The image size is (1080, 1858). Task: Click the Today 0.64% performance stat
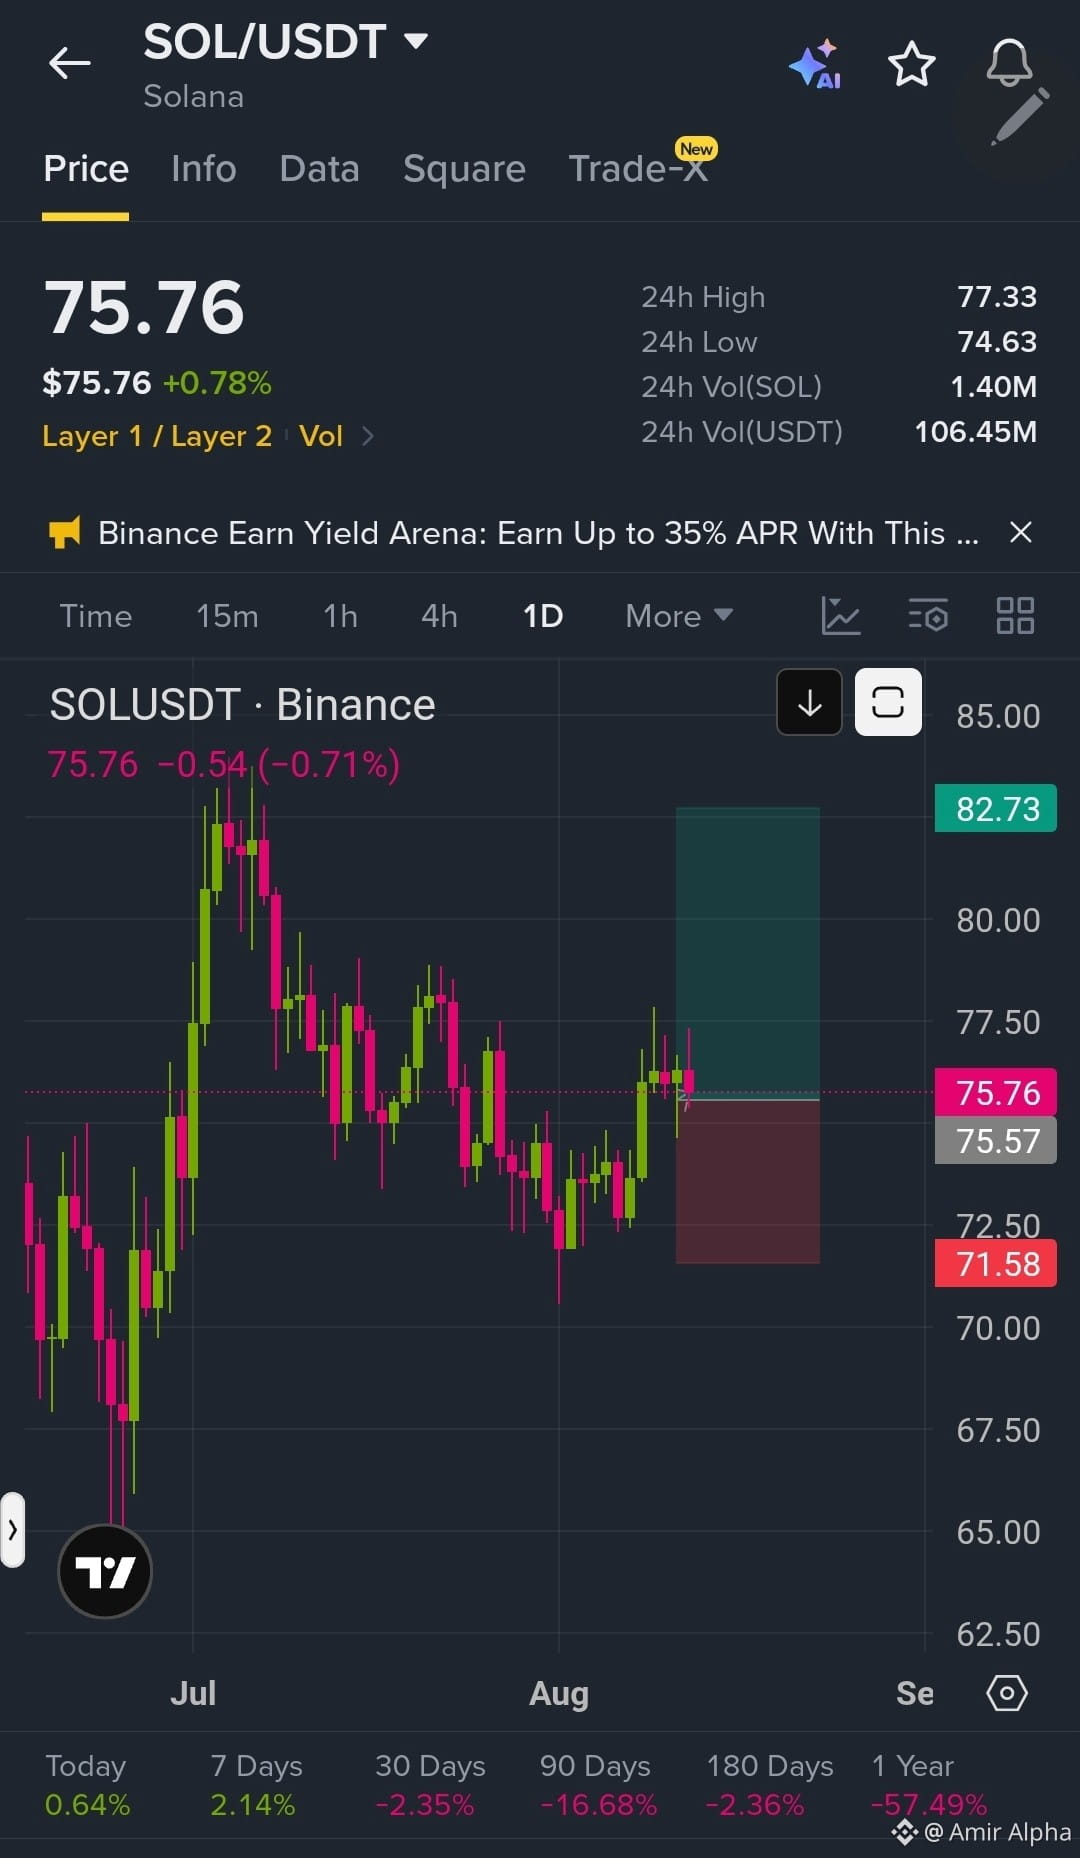point(87,1785)
